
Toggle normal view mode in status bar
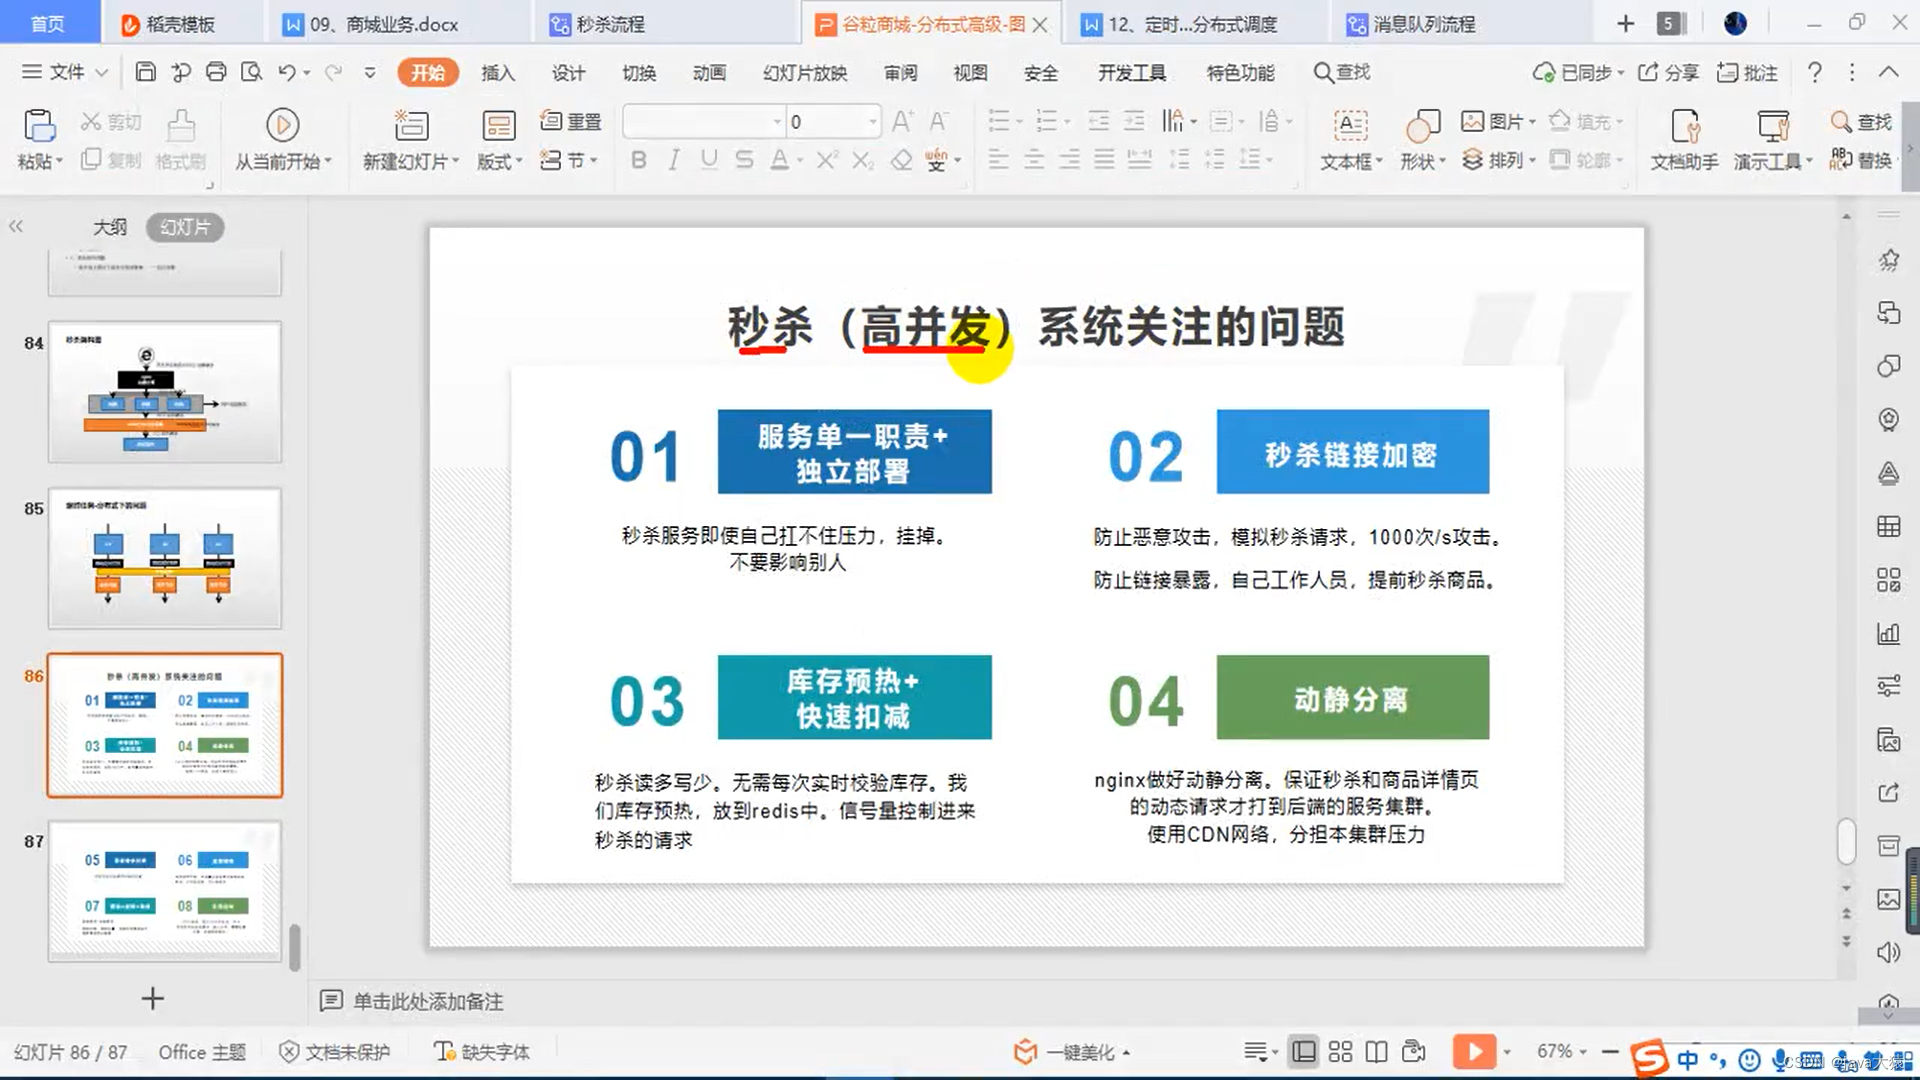tap(1304, 1052)
